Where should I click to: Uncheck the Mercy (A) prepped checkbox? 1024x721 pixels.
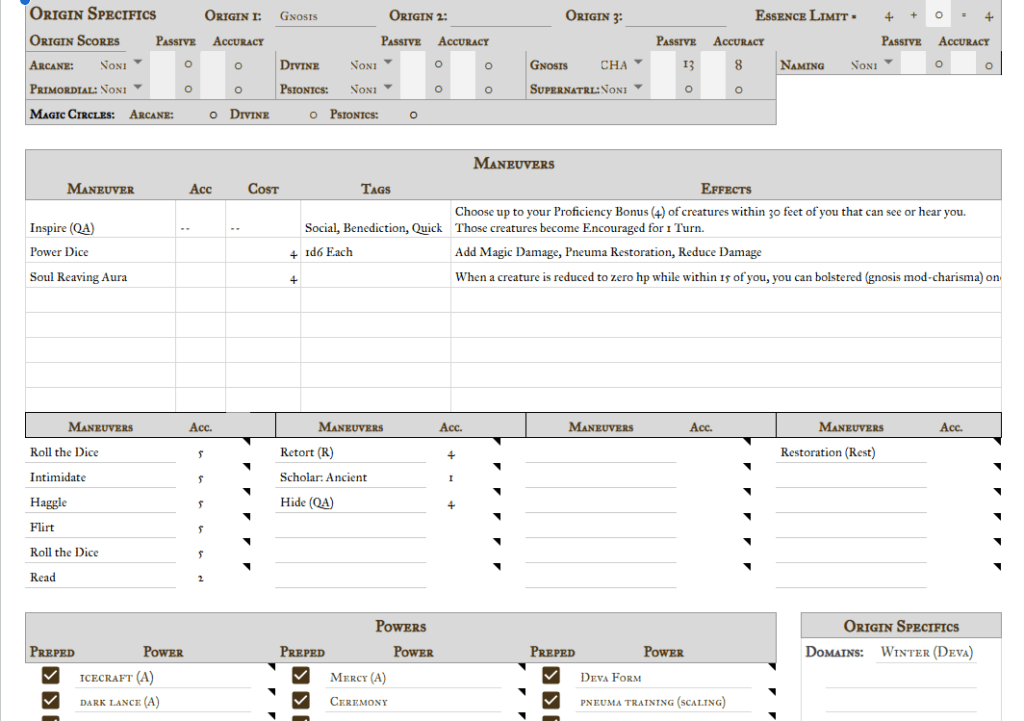[x=300, y=675]
